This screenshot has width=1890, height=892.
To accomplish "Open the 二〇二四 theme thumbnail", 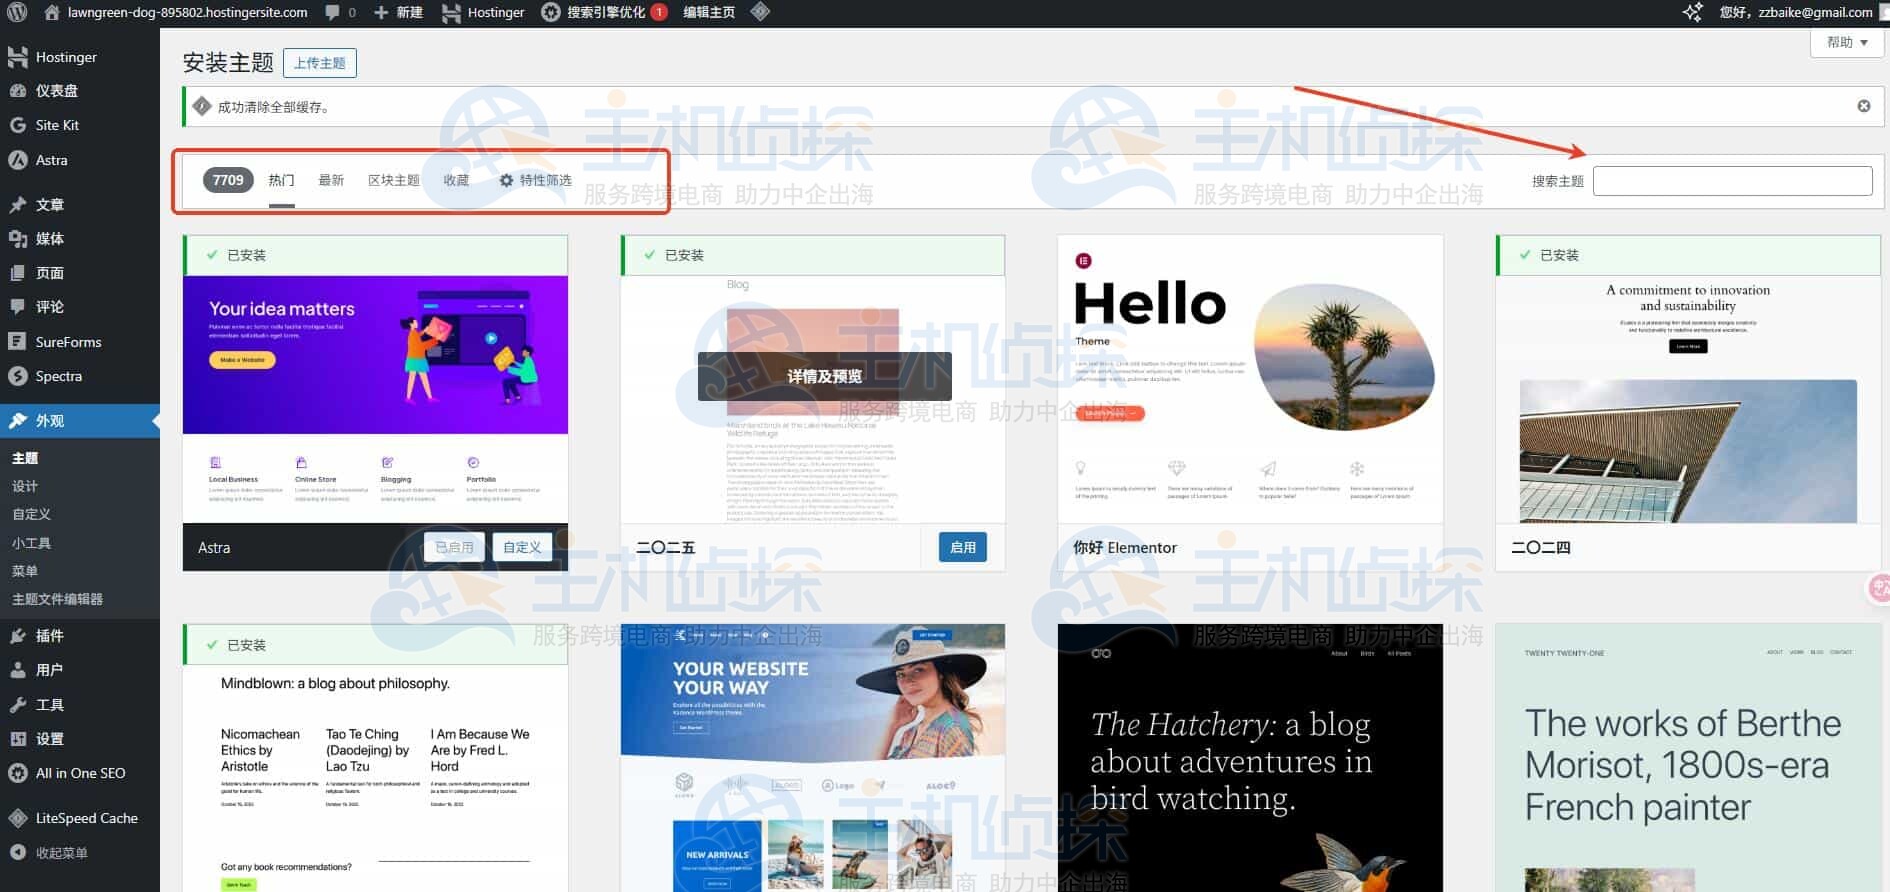I will [1688, 400].
